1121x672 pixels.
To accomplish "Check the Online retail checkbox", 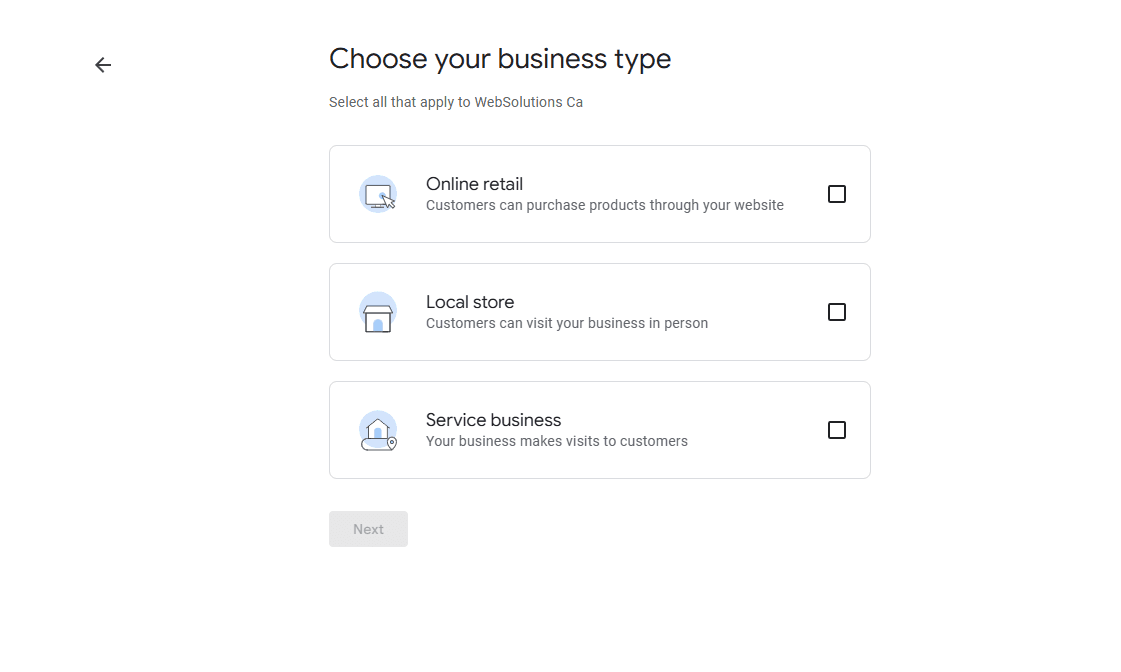I will (x=837, y=193).
